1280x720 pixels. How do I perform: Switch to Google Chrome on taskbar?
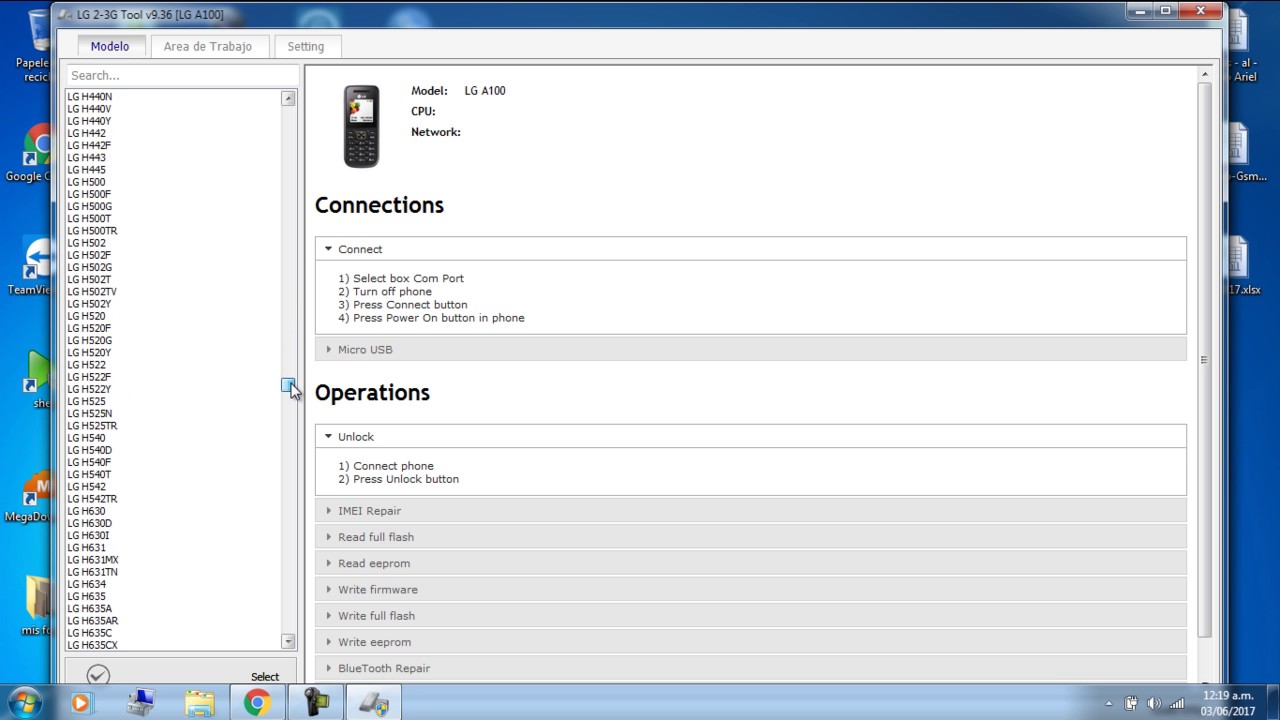(257, 703)
